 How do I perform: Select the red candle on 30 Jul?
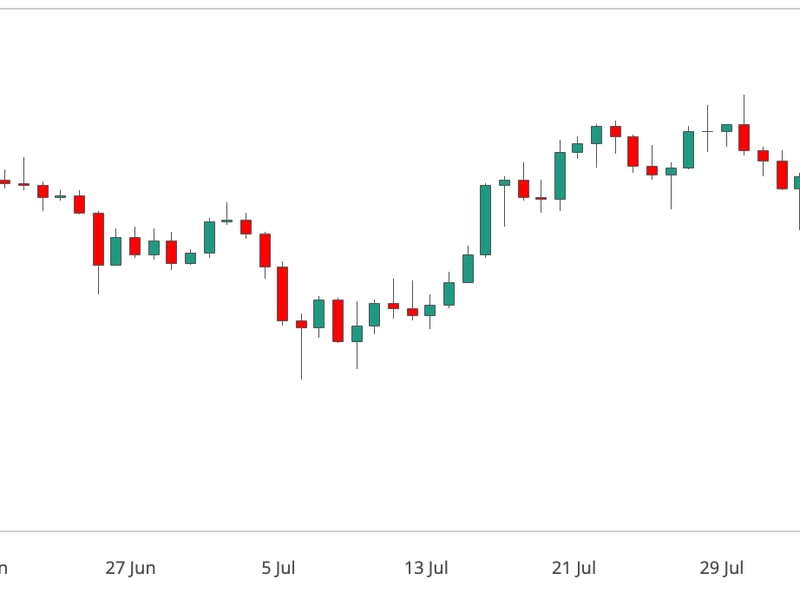744,137
